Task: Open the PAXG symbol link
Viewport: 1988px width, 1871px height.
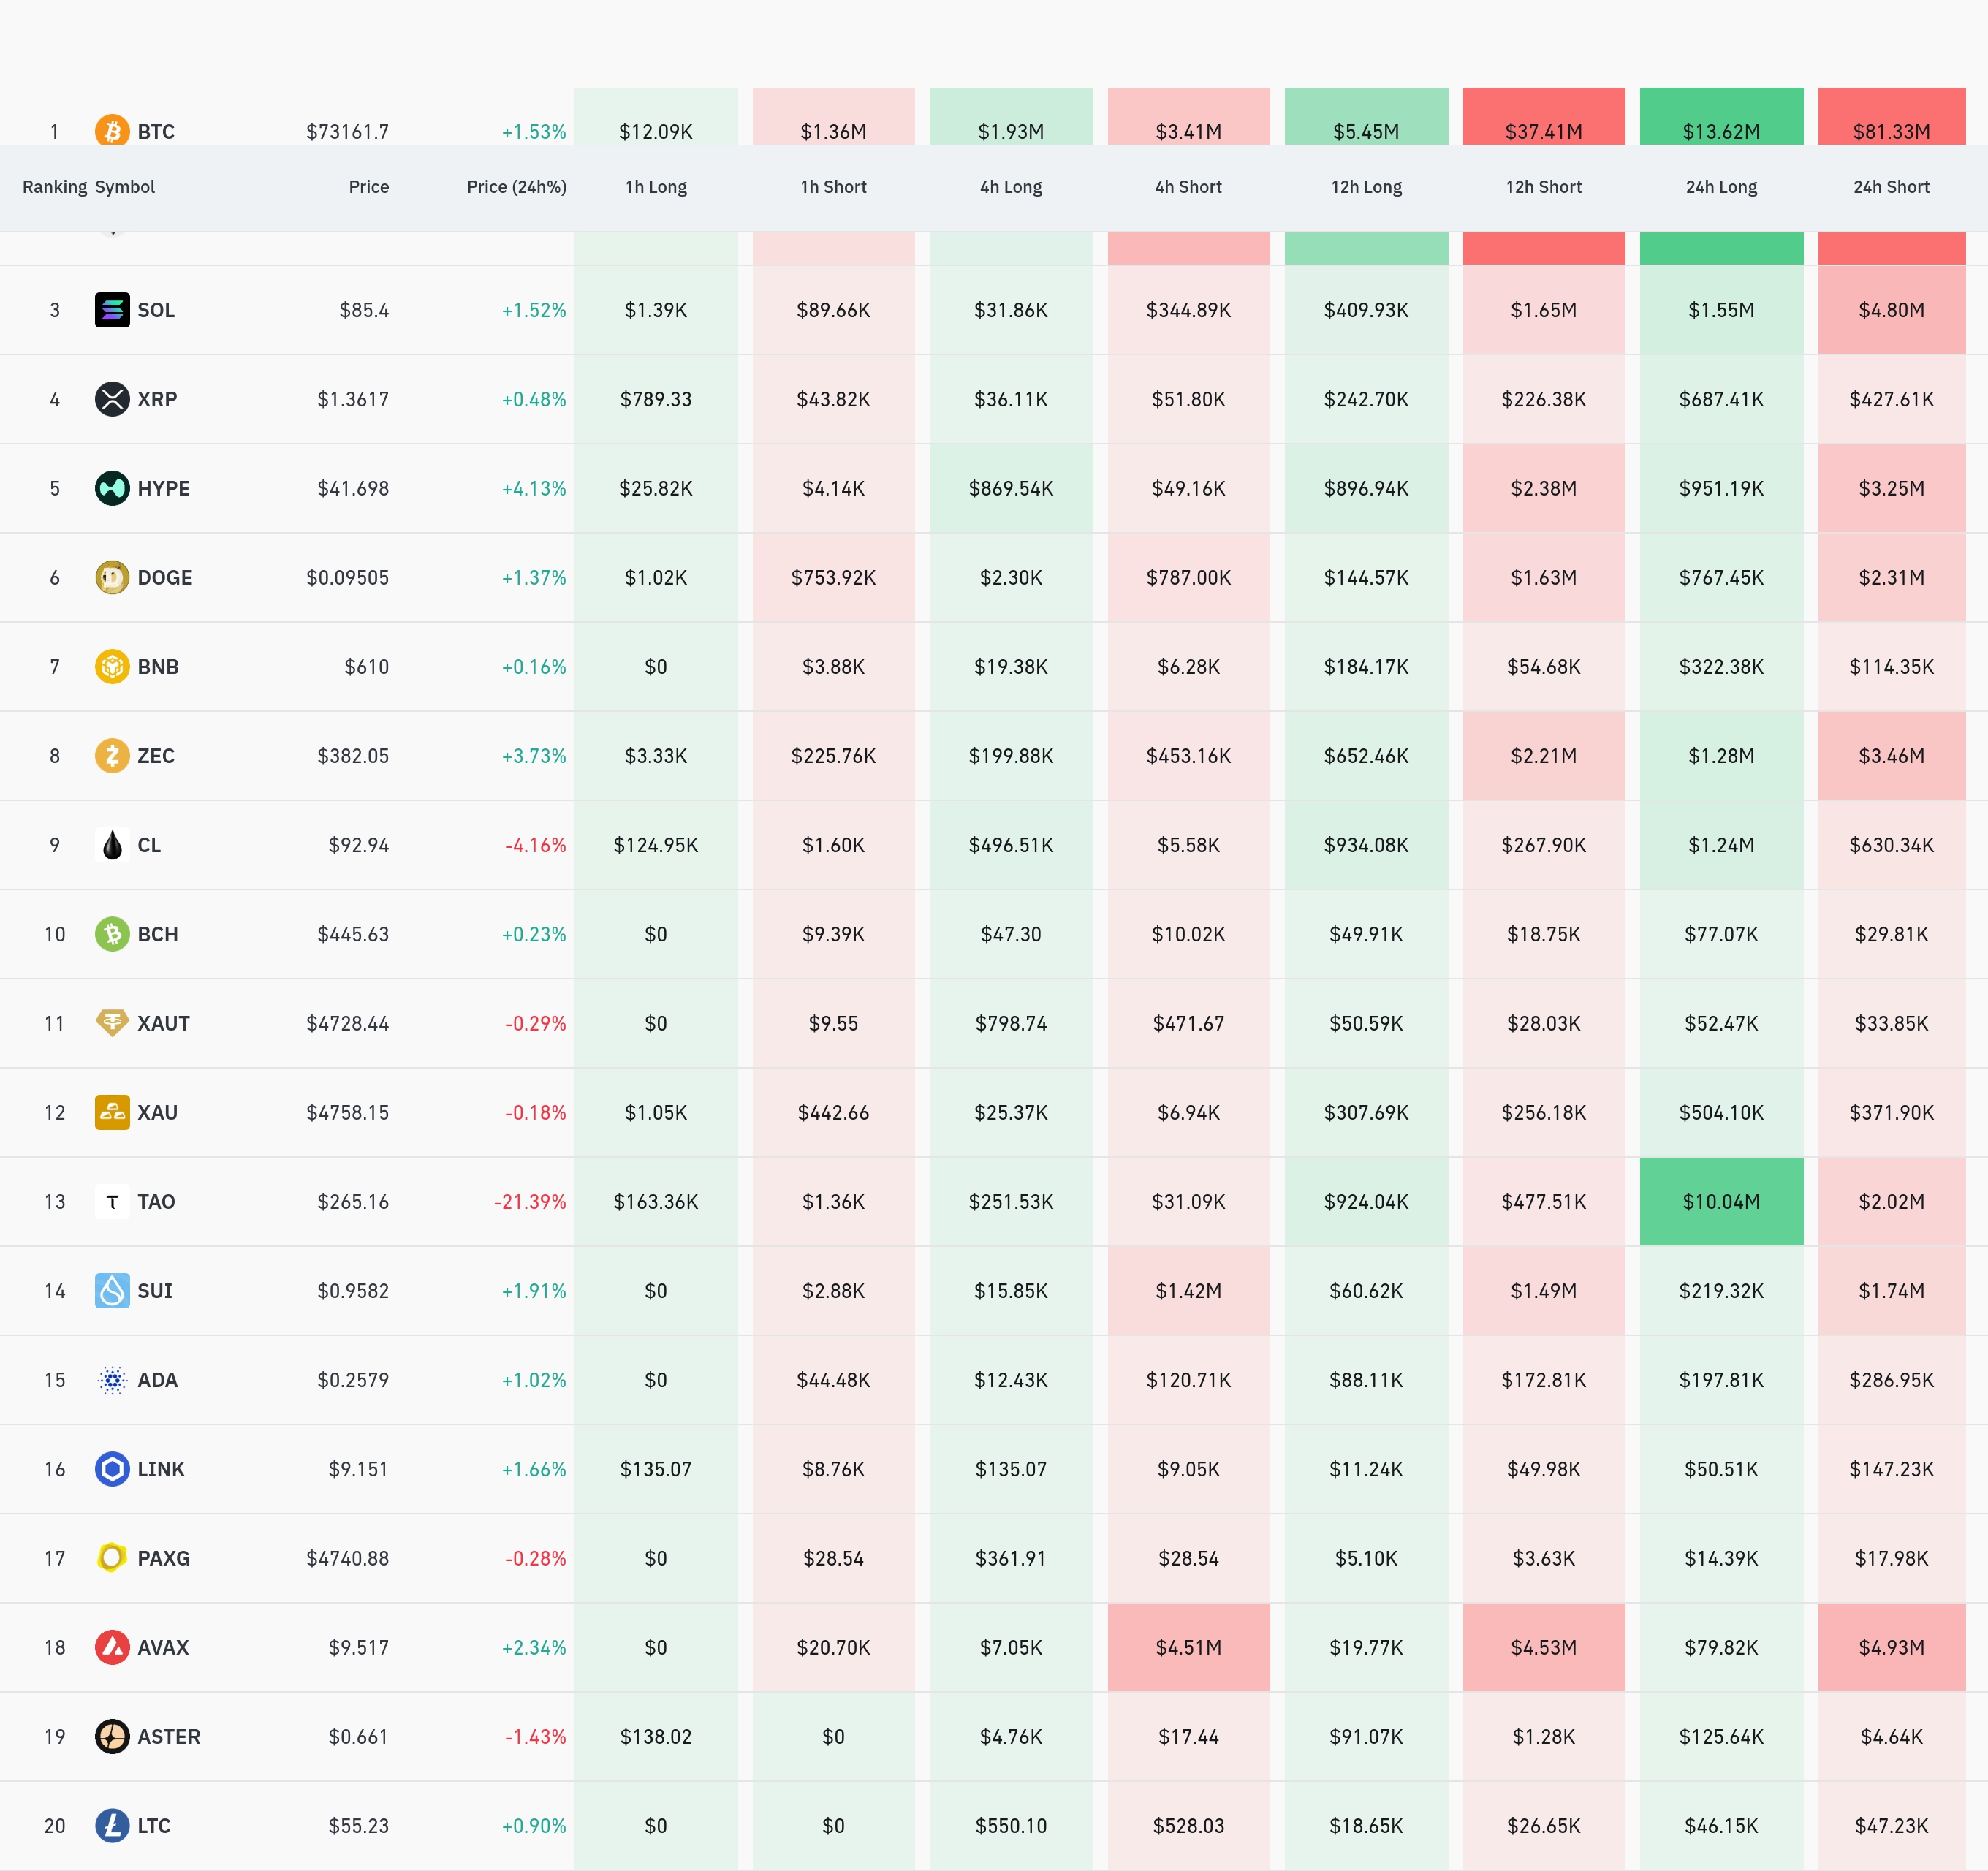Action: [x=163, y=1558]
